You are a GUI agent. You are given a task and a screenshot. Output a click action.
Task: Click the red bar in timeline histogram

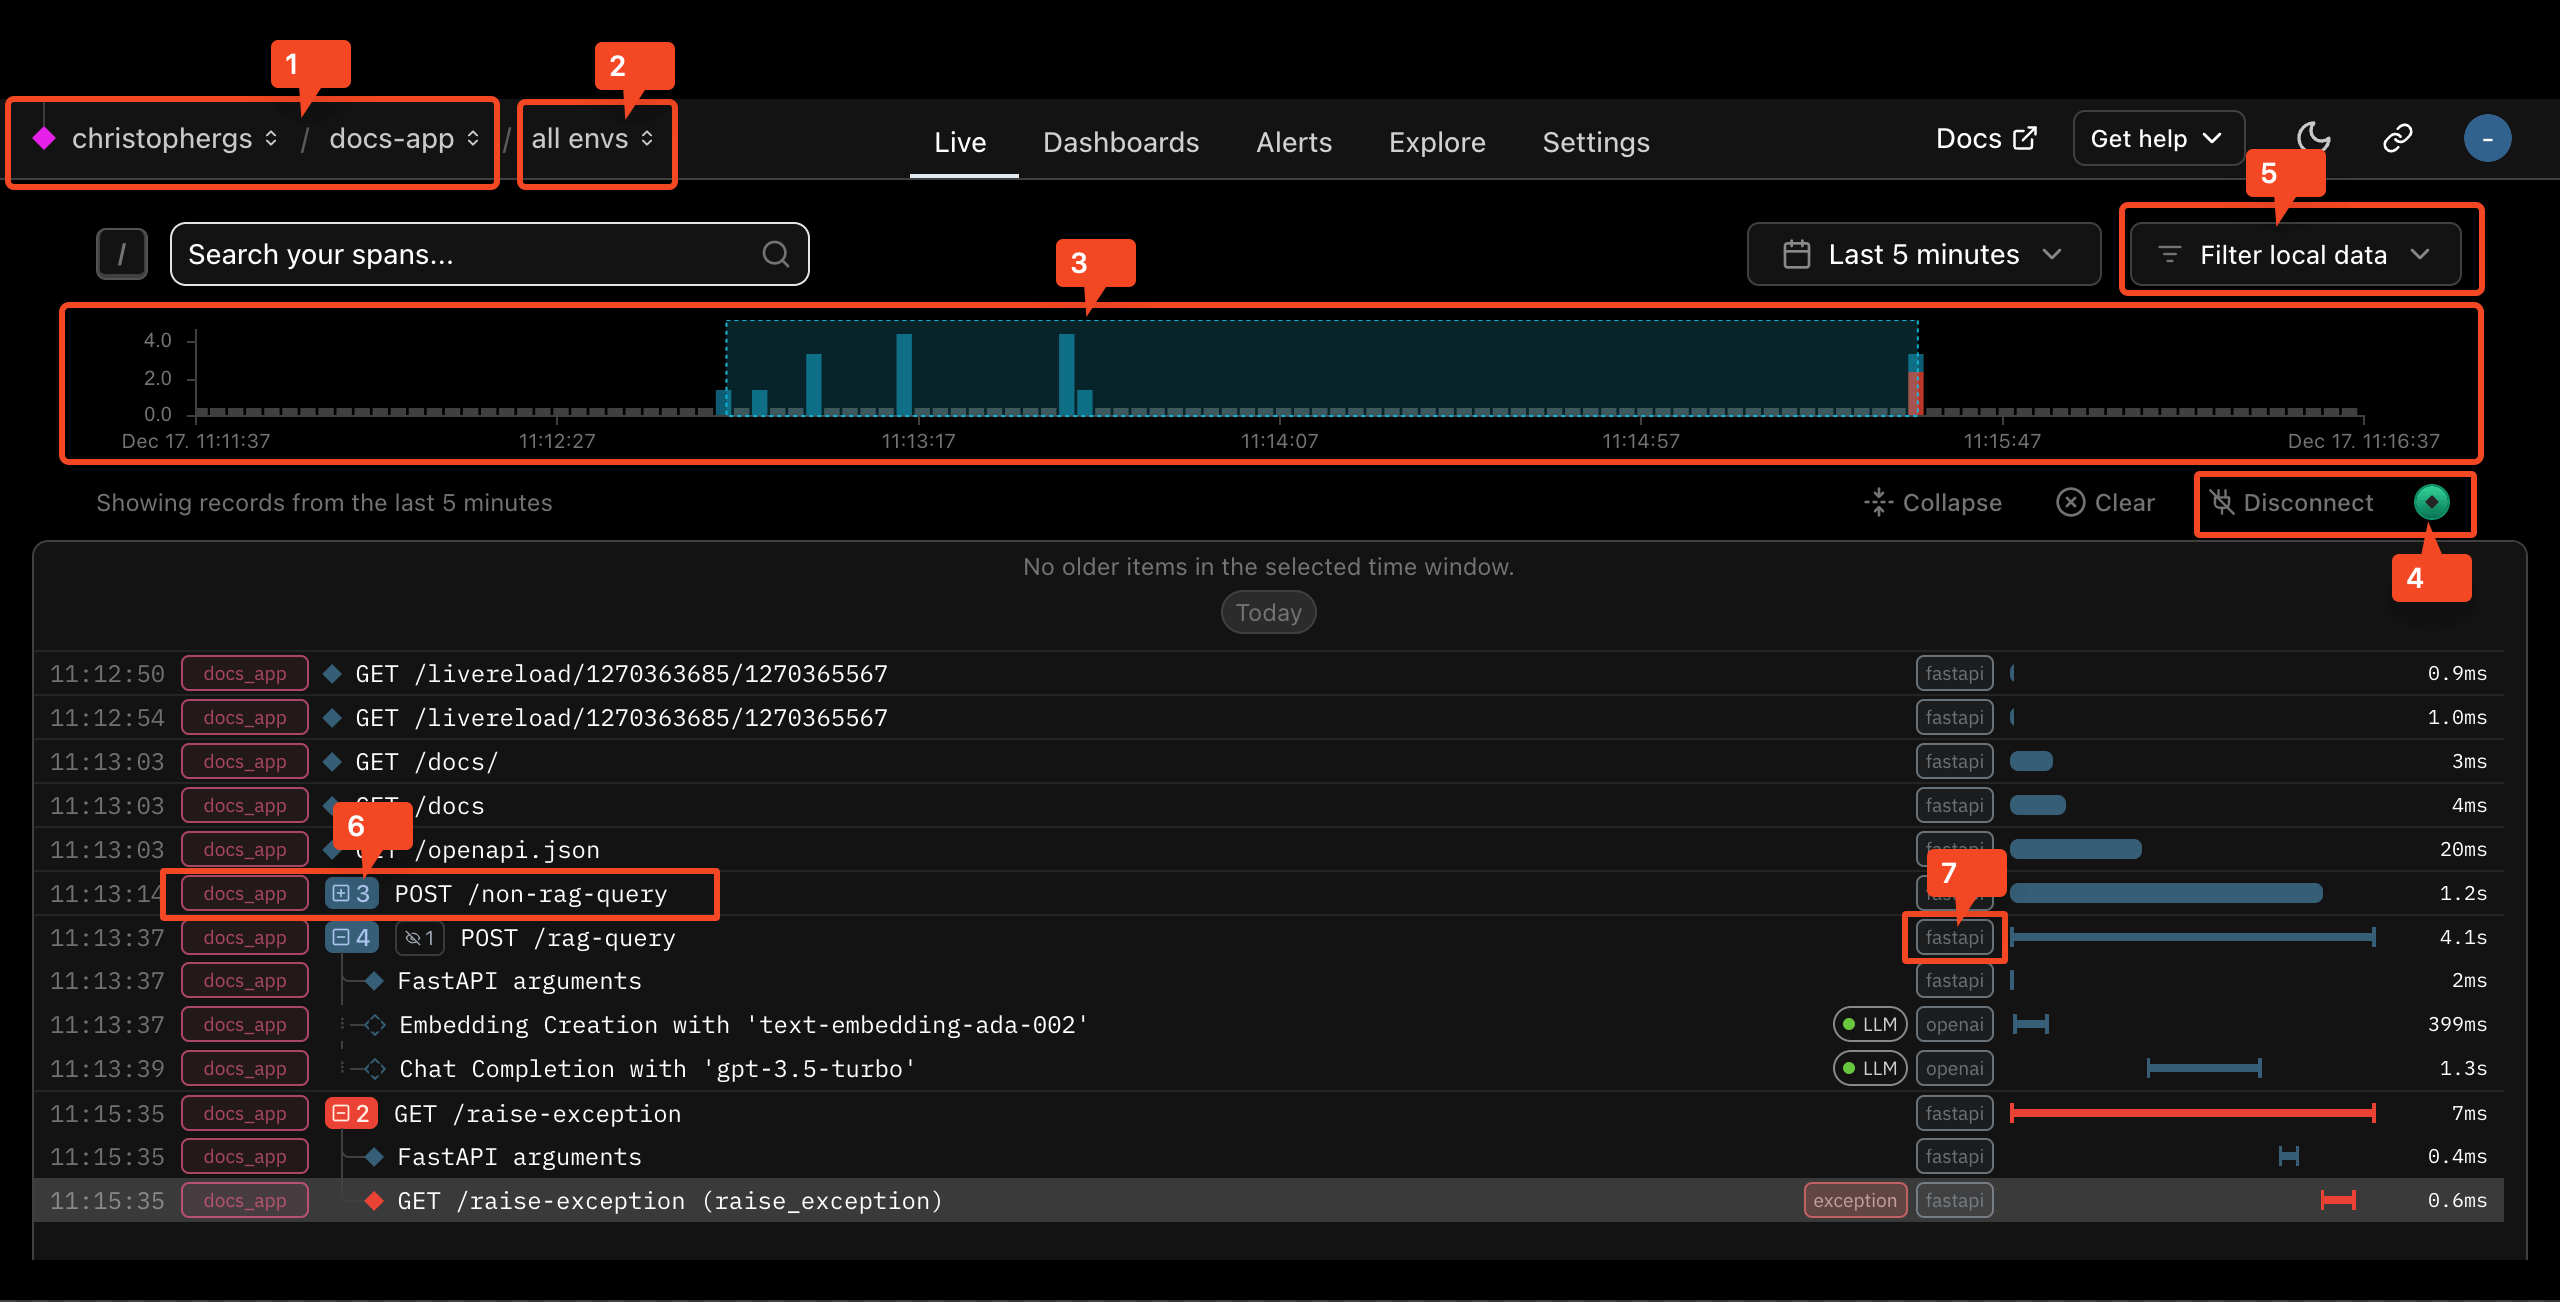(1915, 393)
